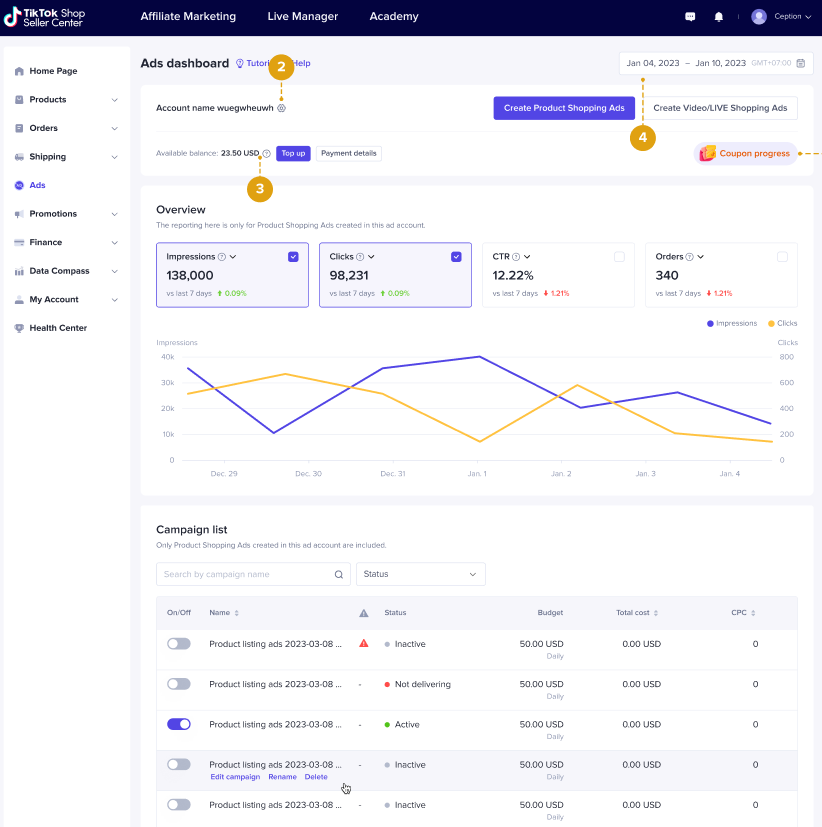Viewport: 822px width, 827px height.
Task: Click Create Product Shopping Ads button
Action: pyautogui.click(x=564, y=108)
